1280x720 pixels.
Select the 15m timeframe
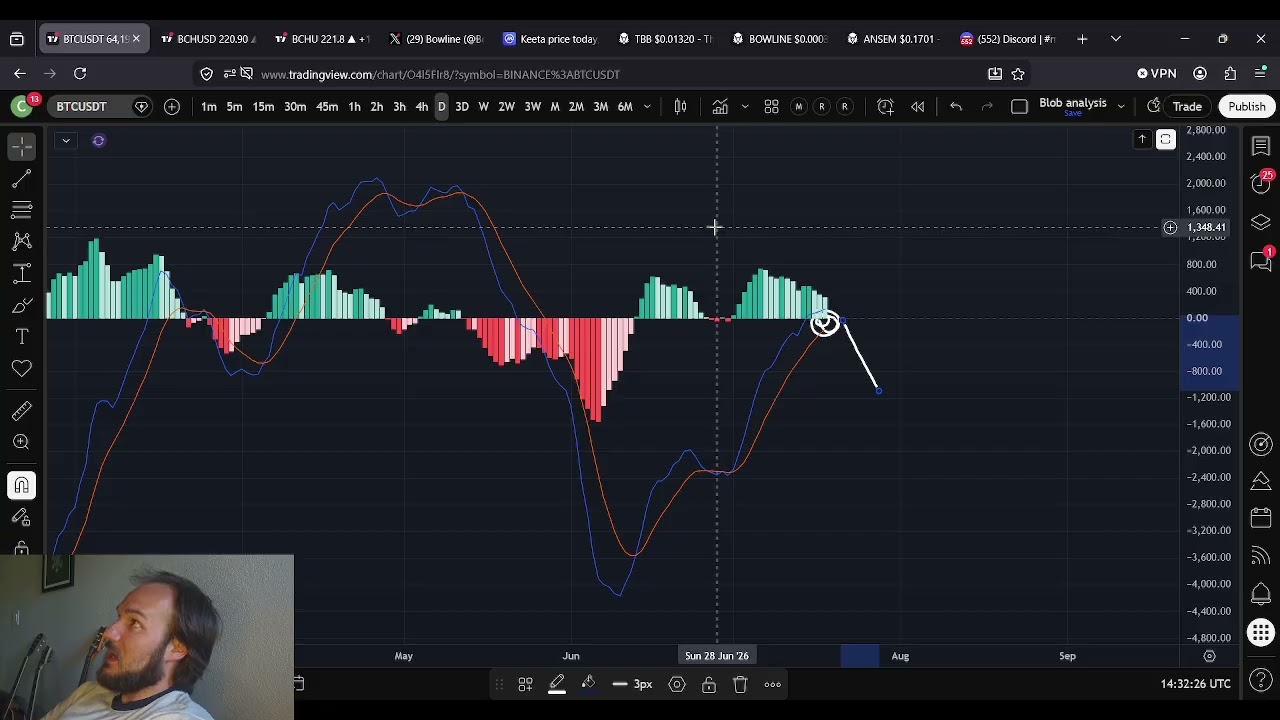coord(263,107)
